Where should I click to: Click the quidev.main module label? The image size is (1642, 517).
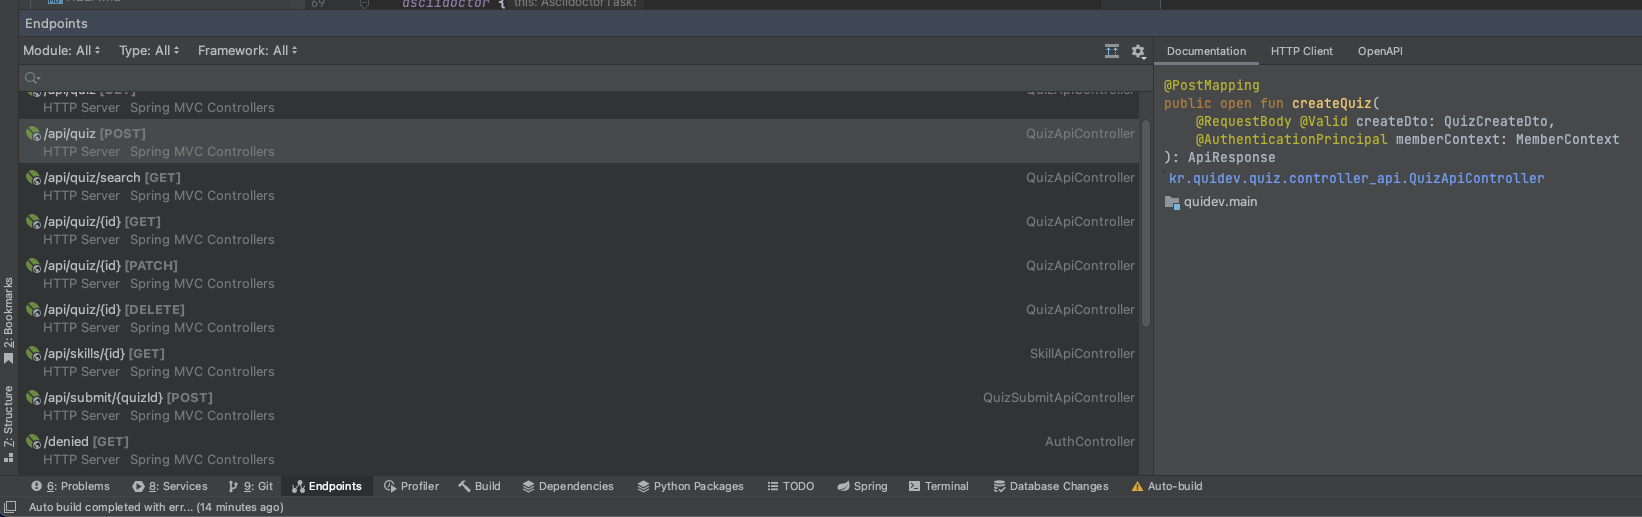point(1220,202)
